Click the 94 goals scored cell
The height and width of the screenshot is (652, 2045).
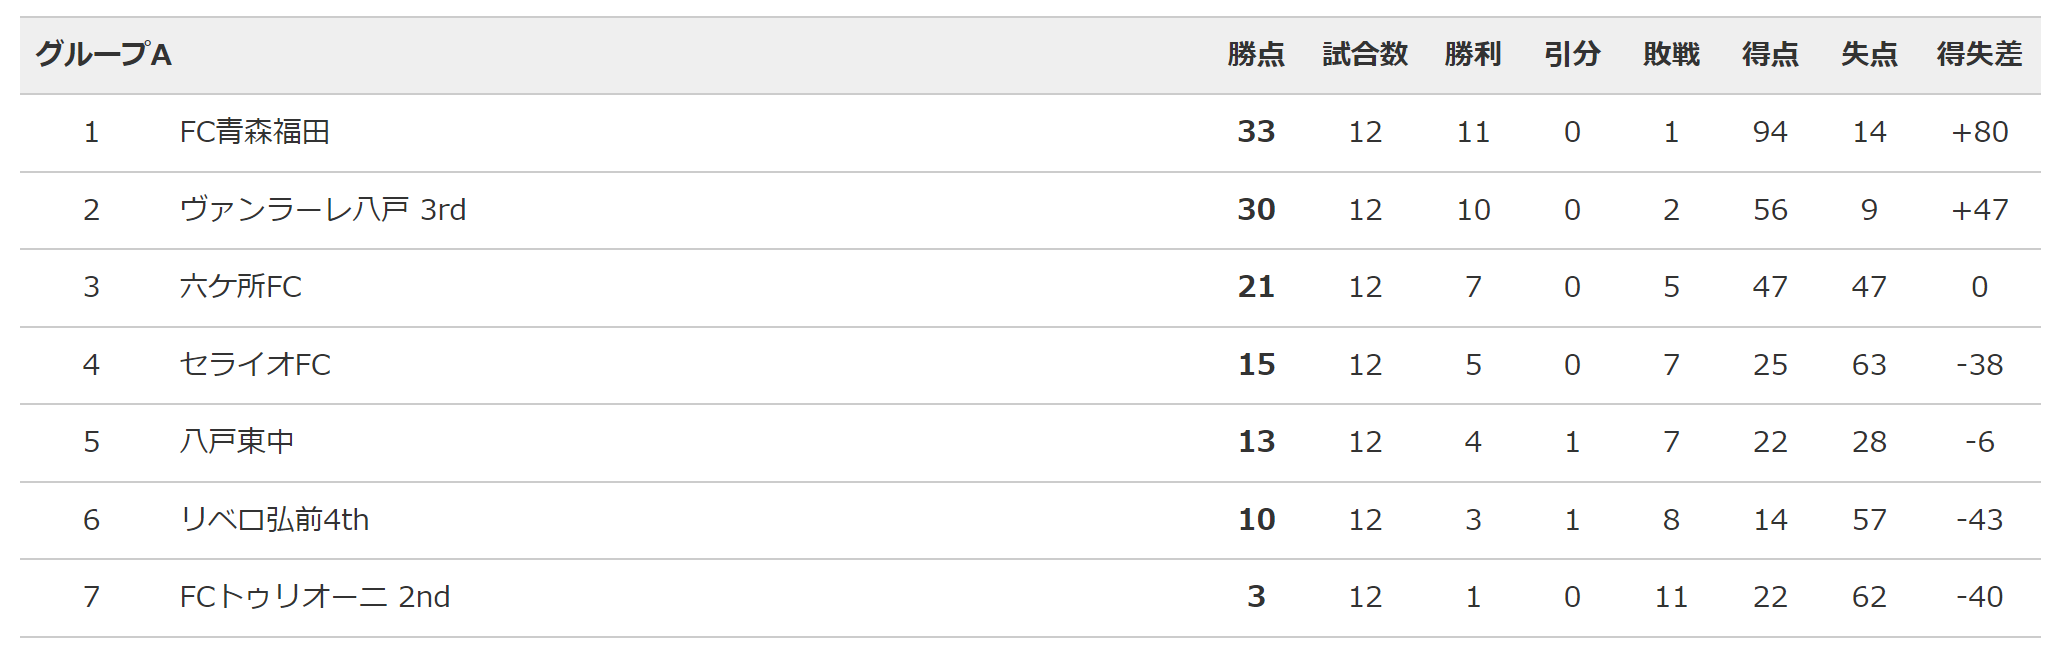click(x=1770, y=132)
